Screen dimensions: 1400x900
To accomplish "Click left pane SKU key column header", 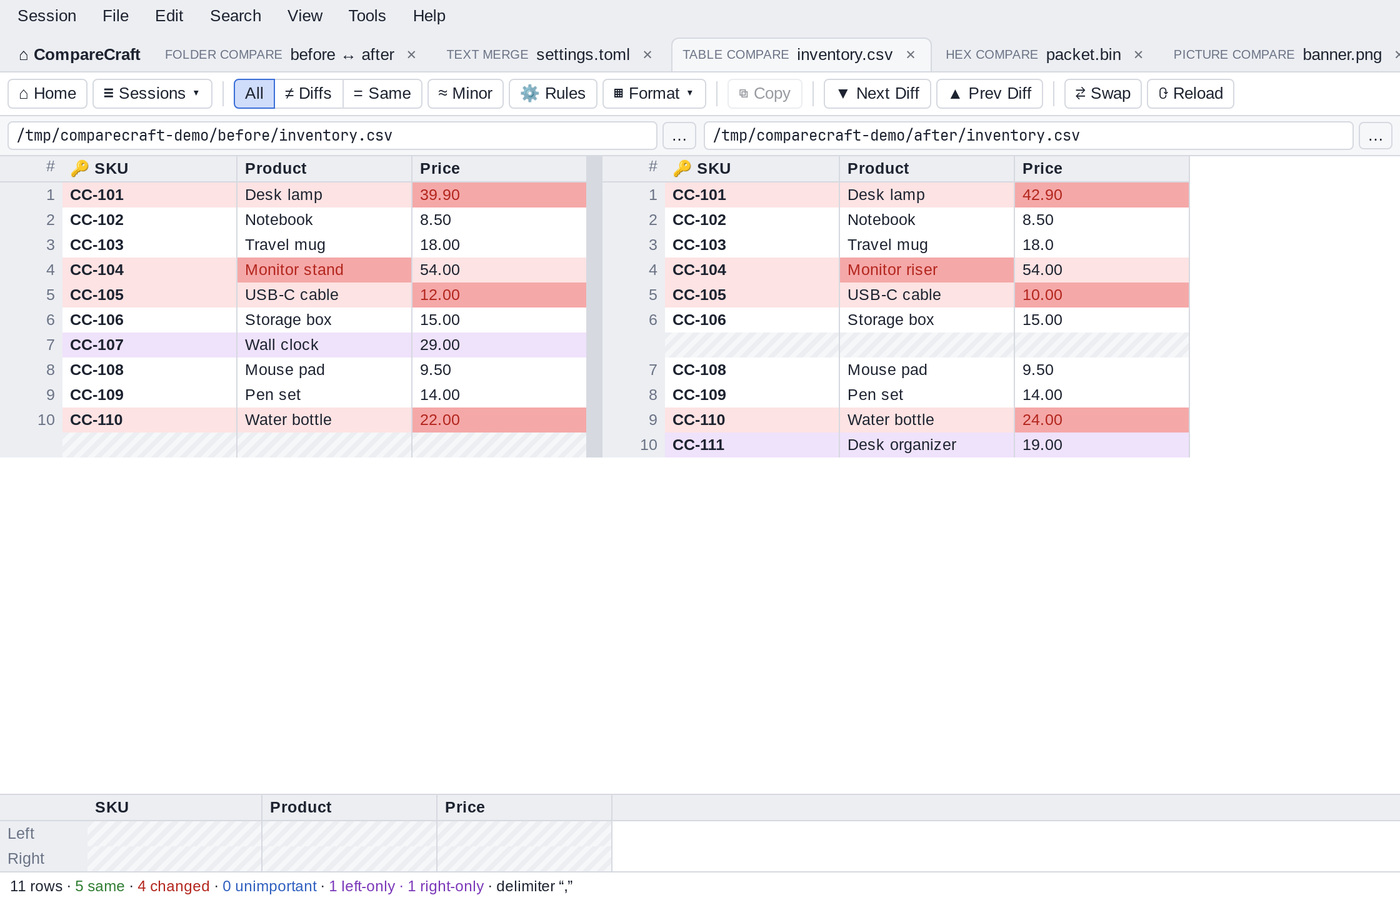I will click(149, 168).
